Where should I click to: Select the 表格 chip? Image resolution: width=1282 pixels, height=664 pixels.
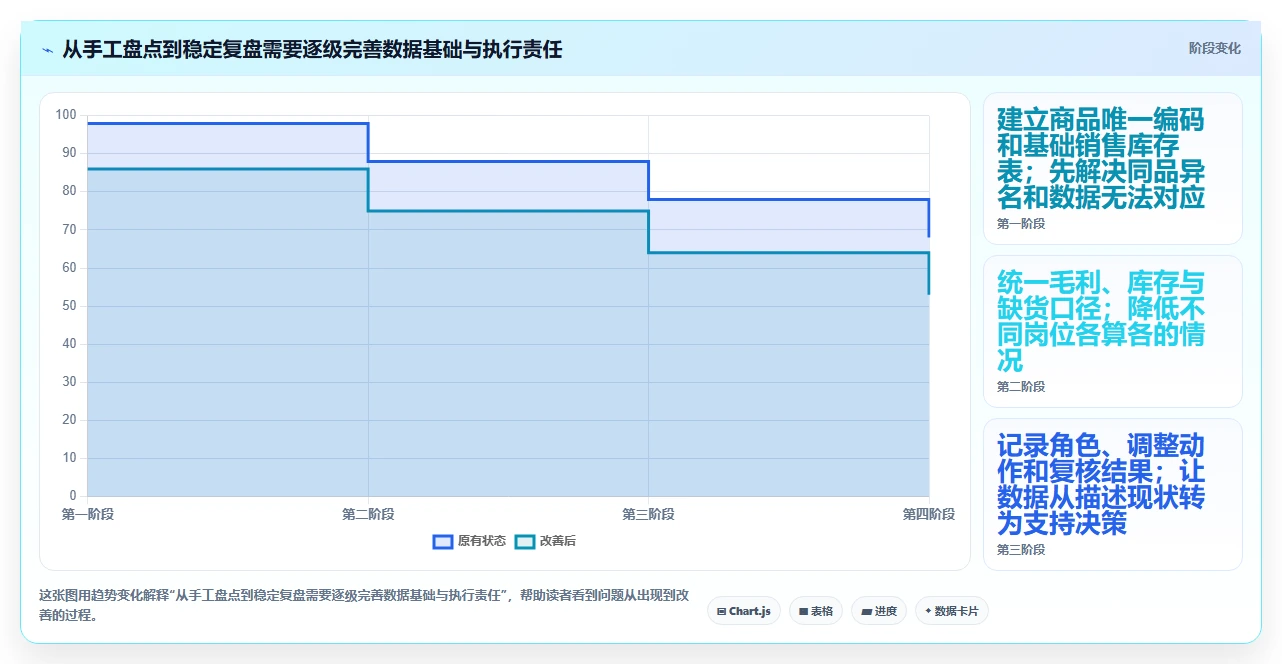[x=816, y=611]
